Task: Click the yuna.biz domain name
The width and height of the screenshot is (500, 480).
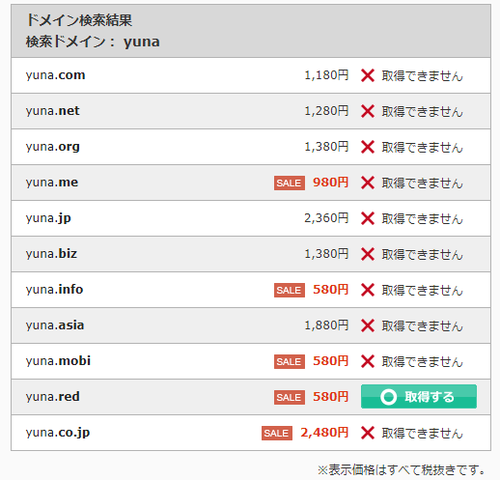Action: (51, 254)
